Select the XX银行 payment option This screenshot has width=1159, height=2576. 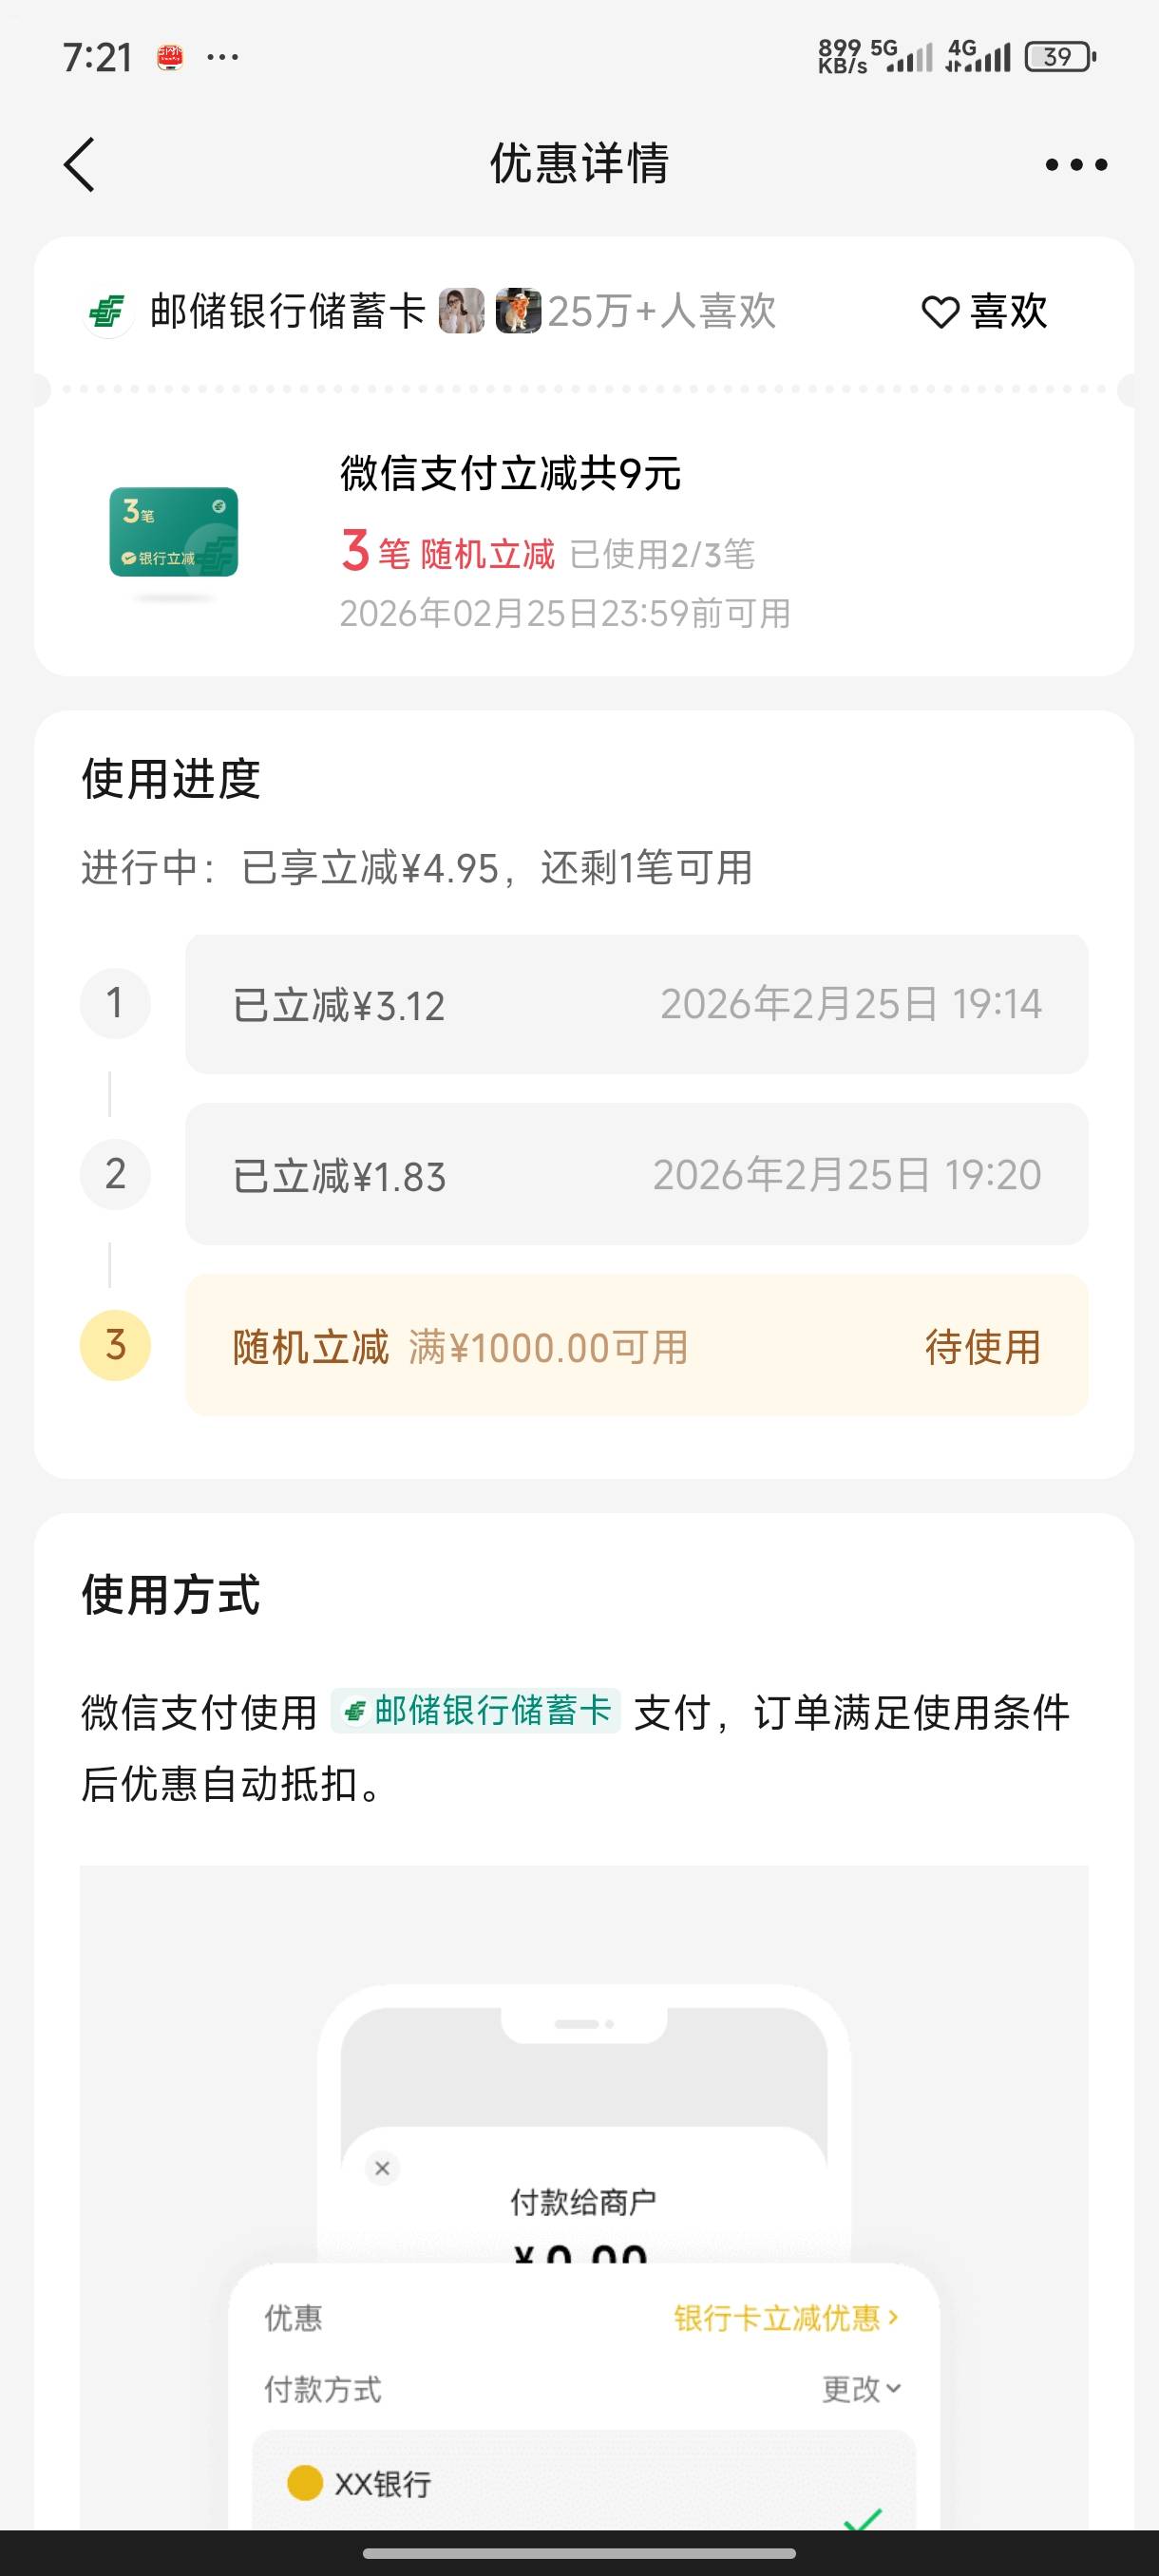click(383, 2483)
